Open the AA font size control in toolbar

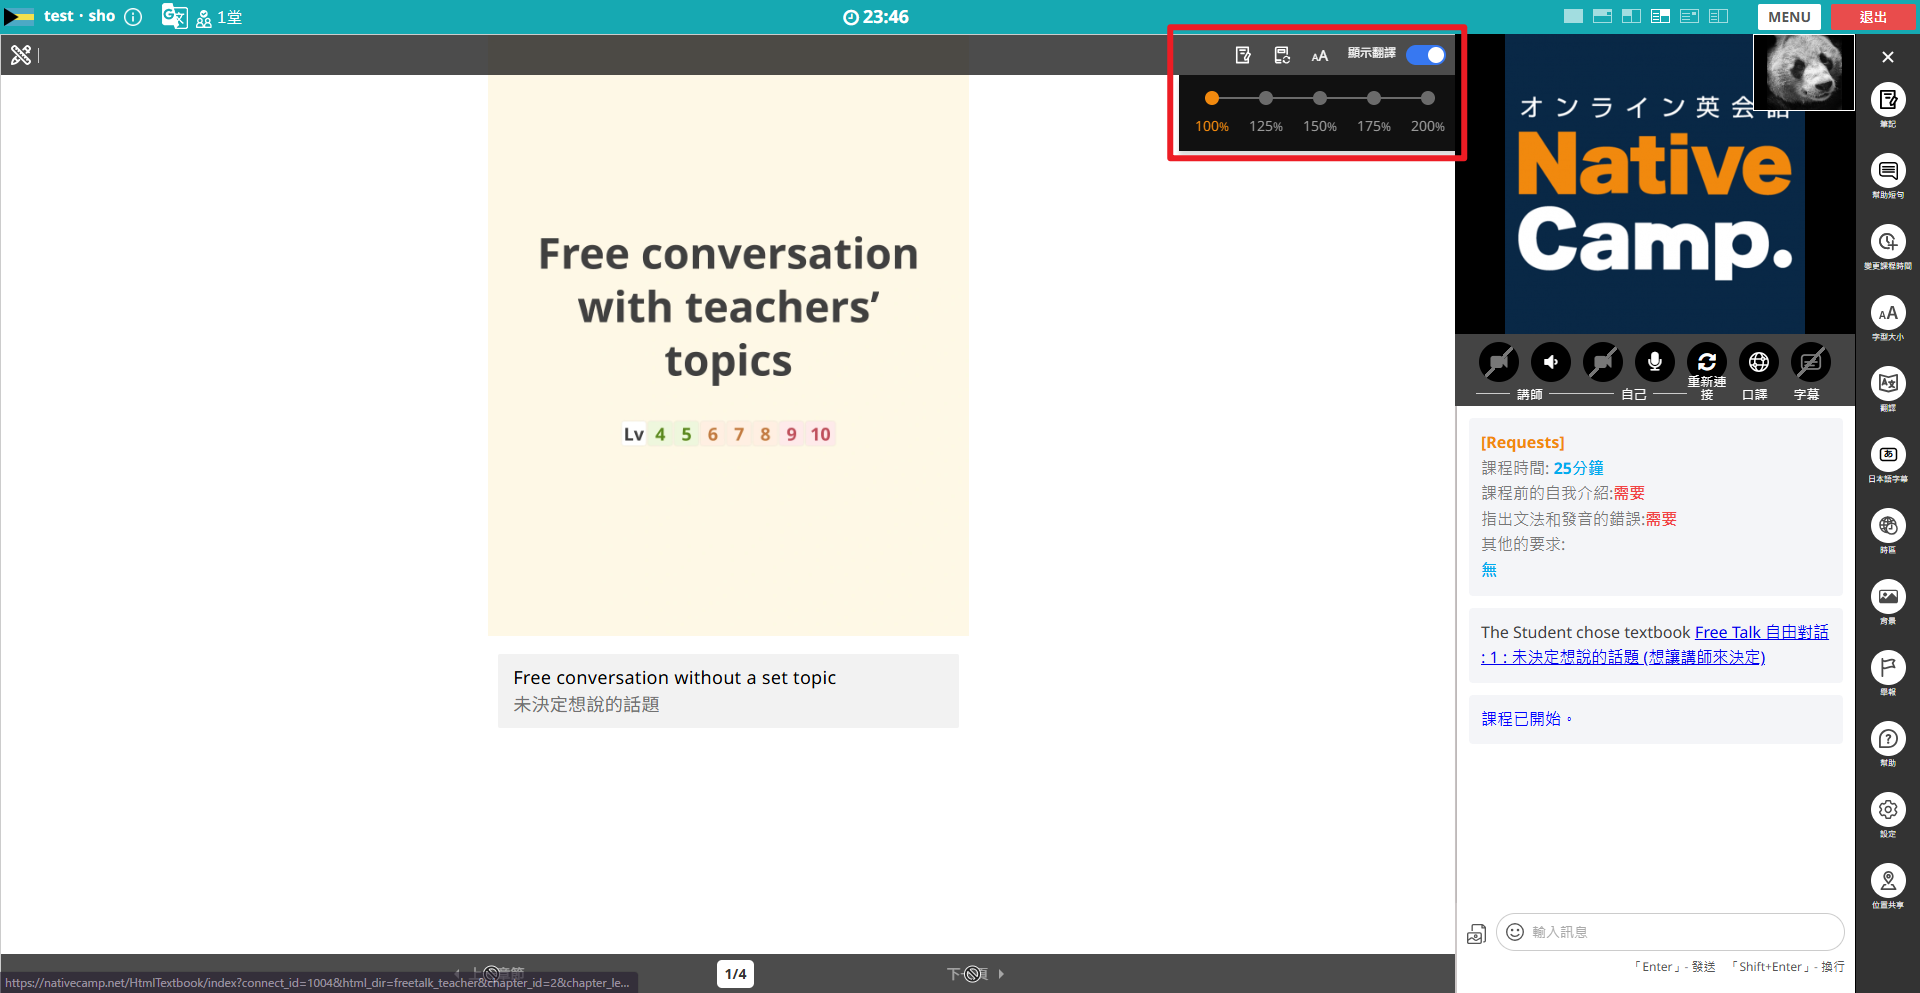(x=1320, y=56)
